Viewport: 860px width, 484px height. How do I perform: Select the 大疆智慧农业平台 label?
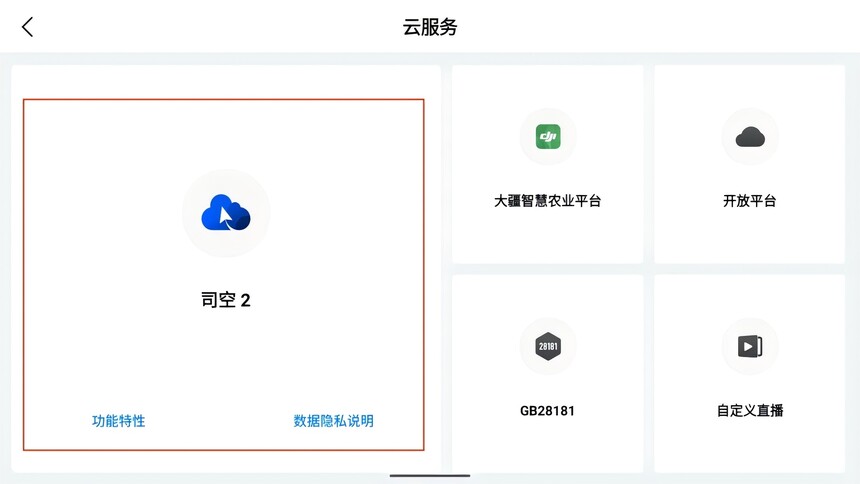point(547,201)
